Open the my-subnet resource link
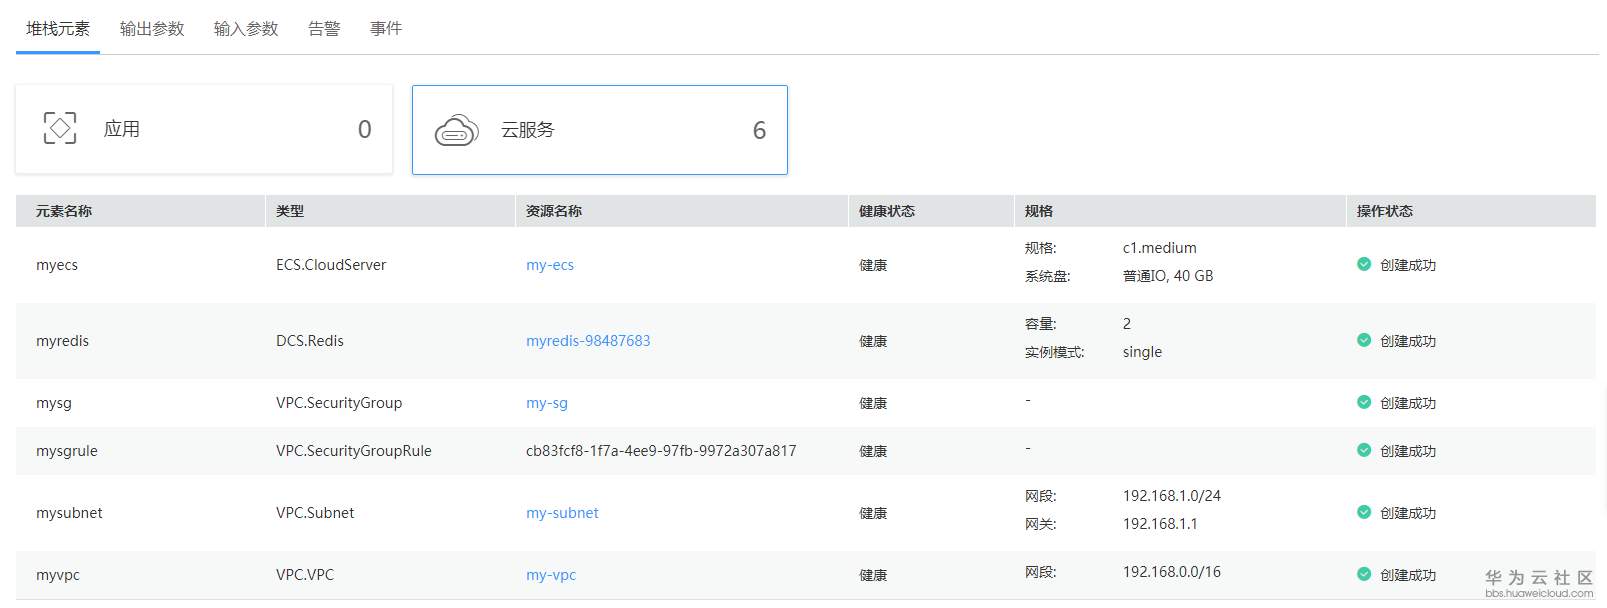This screenshot has width=1607, height=608. coord(562,513)
